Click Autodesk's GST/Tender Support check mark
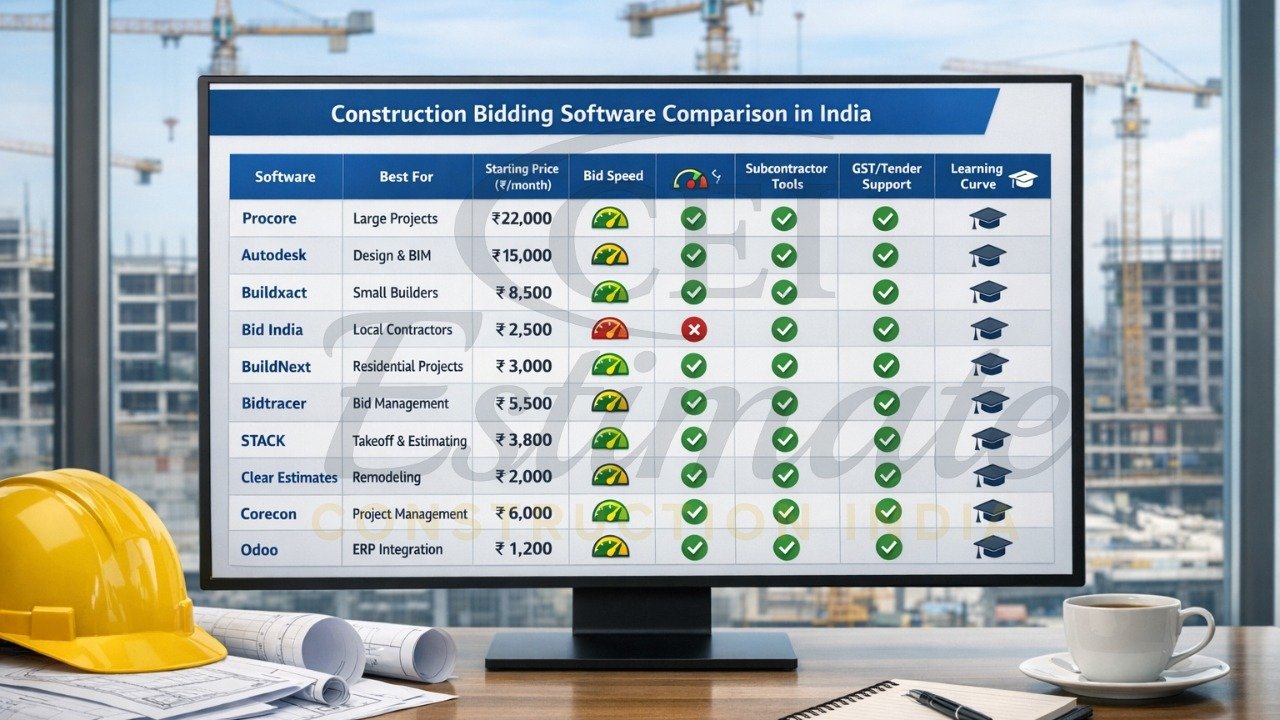This screenshot has width=1280, height=720. [x=885, y=255]
